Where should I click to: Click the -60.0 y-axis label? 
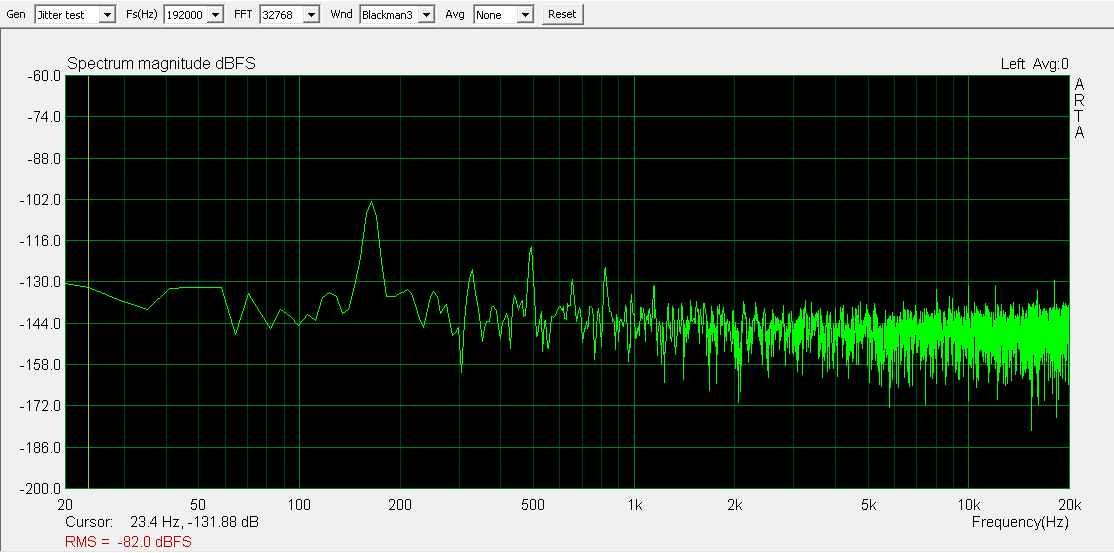(45, 76)
